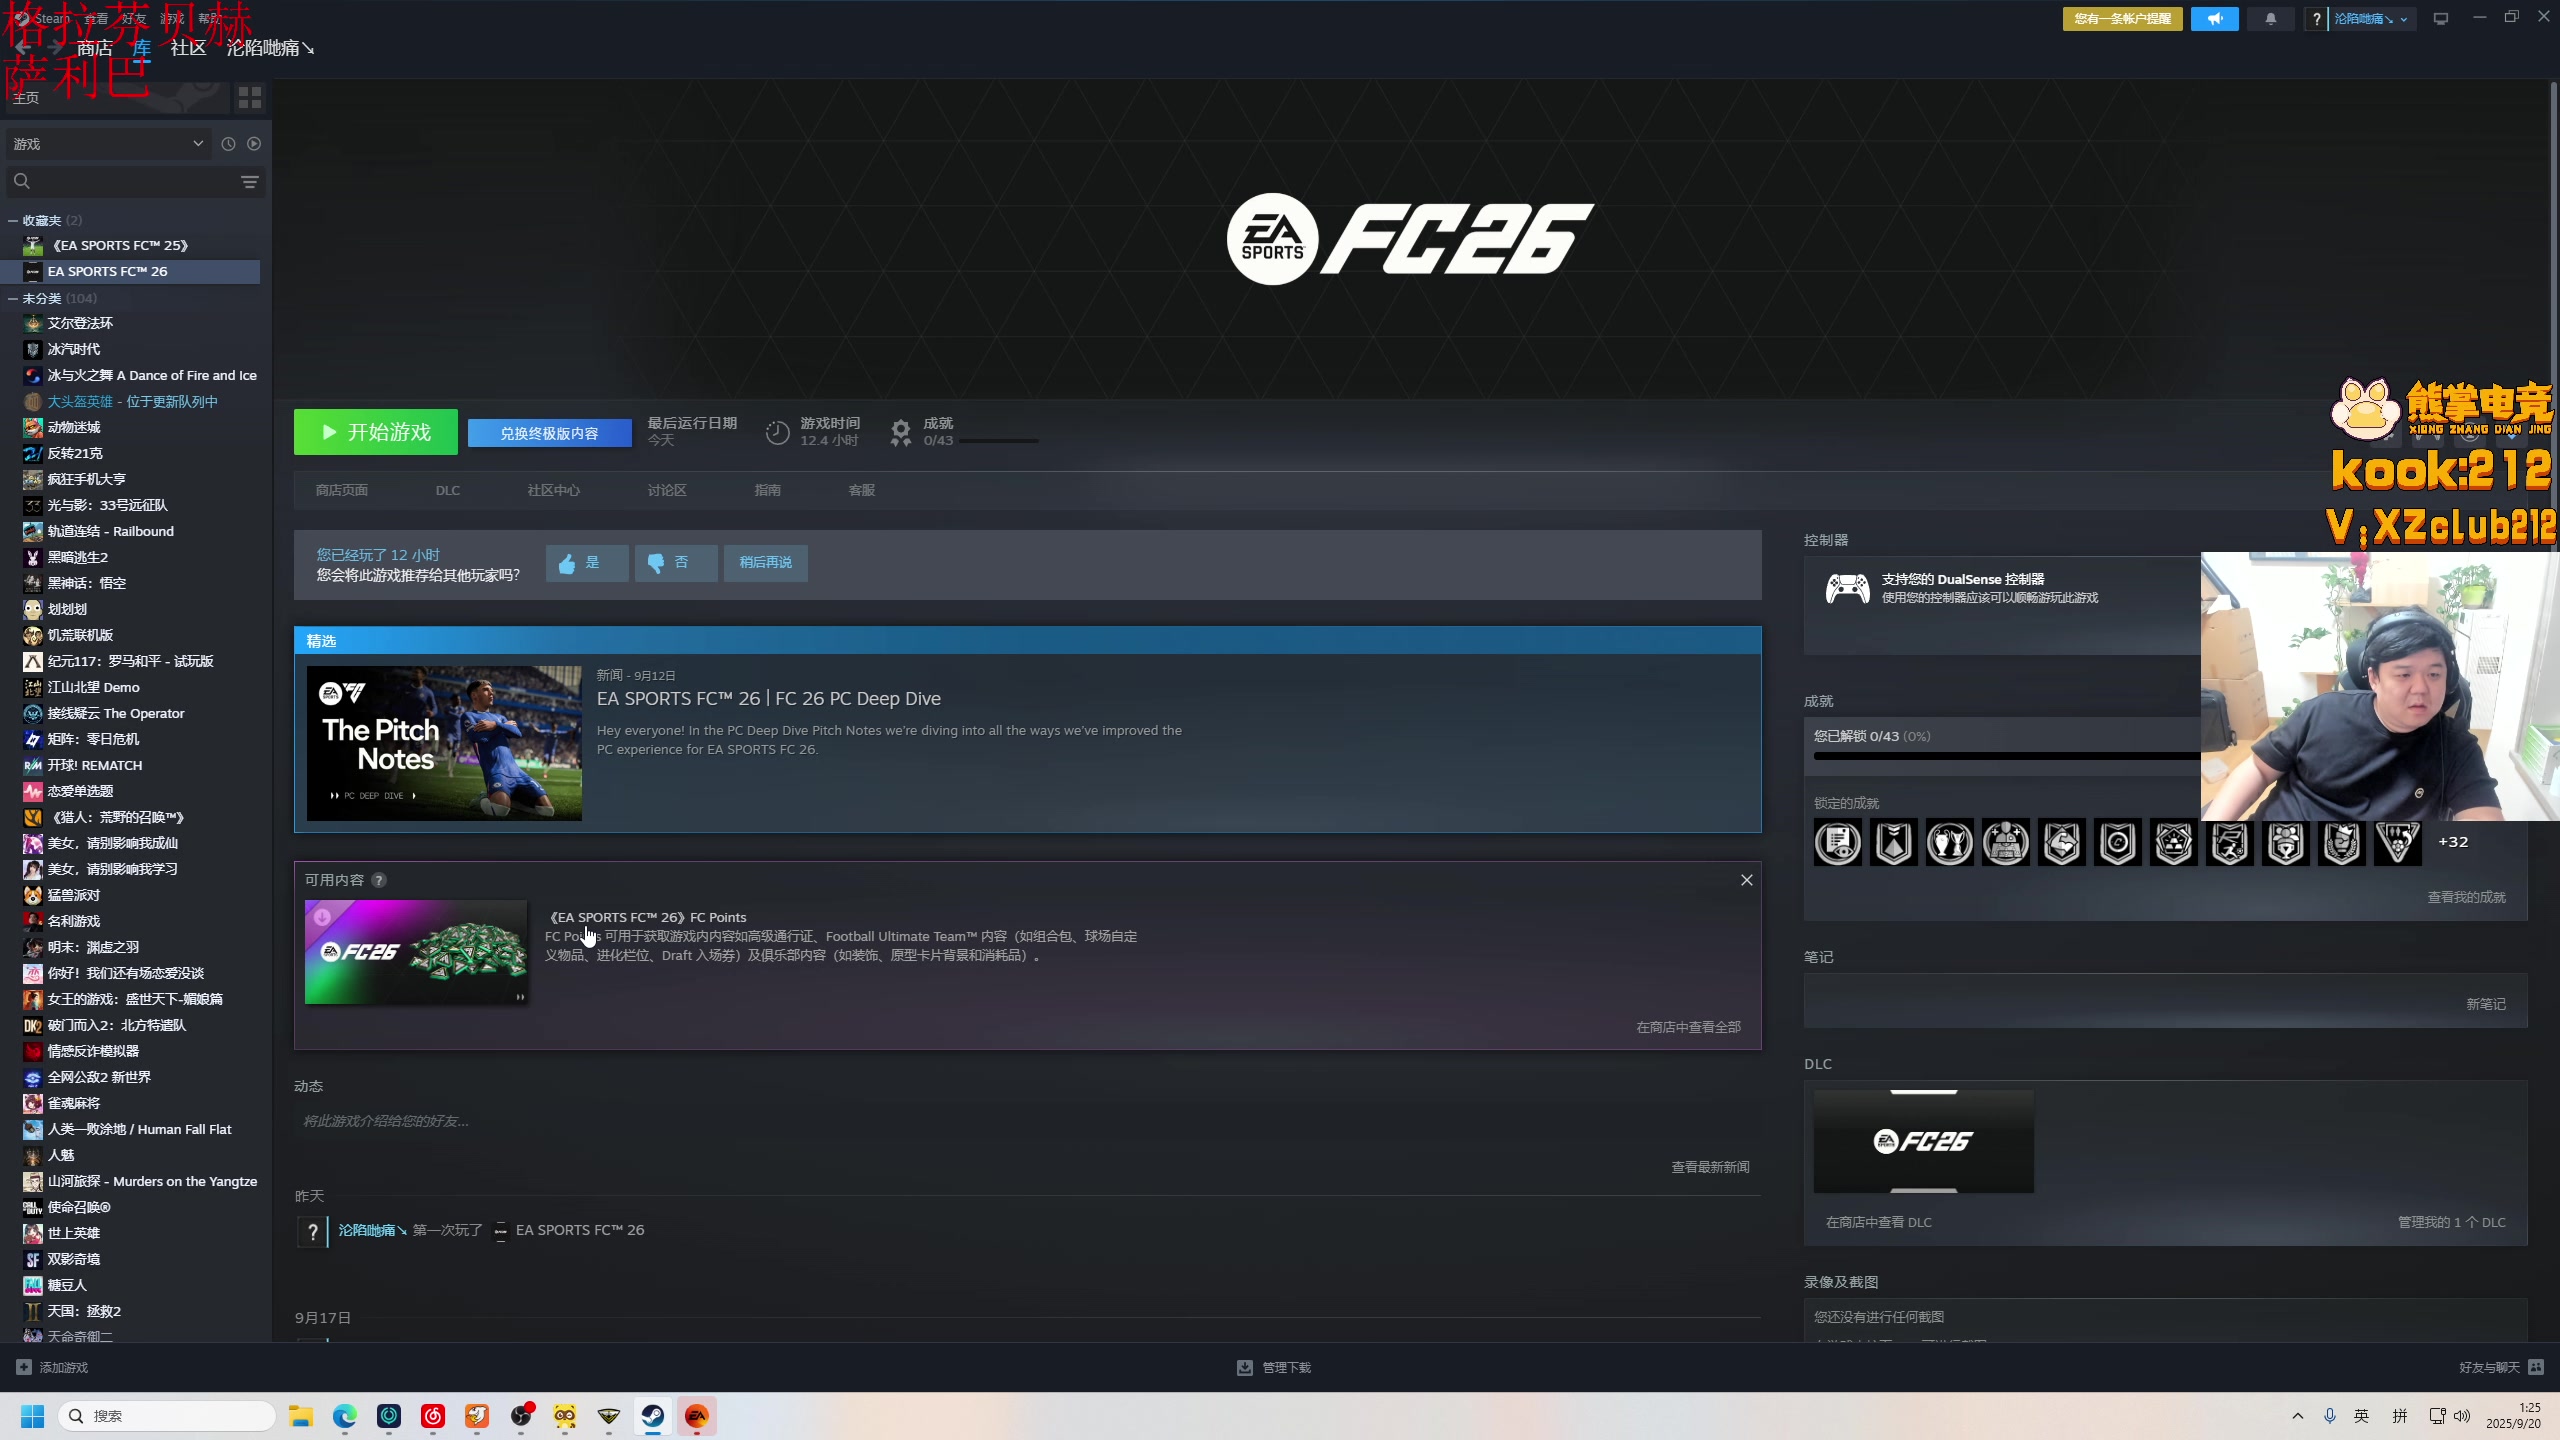The height and width of the screenshot is (1440, 2560).
Task: Open 管理下载 downloads manager
Action: (x=1274, y=1367)
